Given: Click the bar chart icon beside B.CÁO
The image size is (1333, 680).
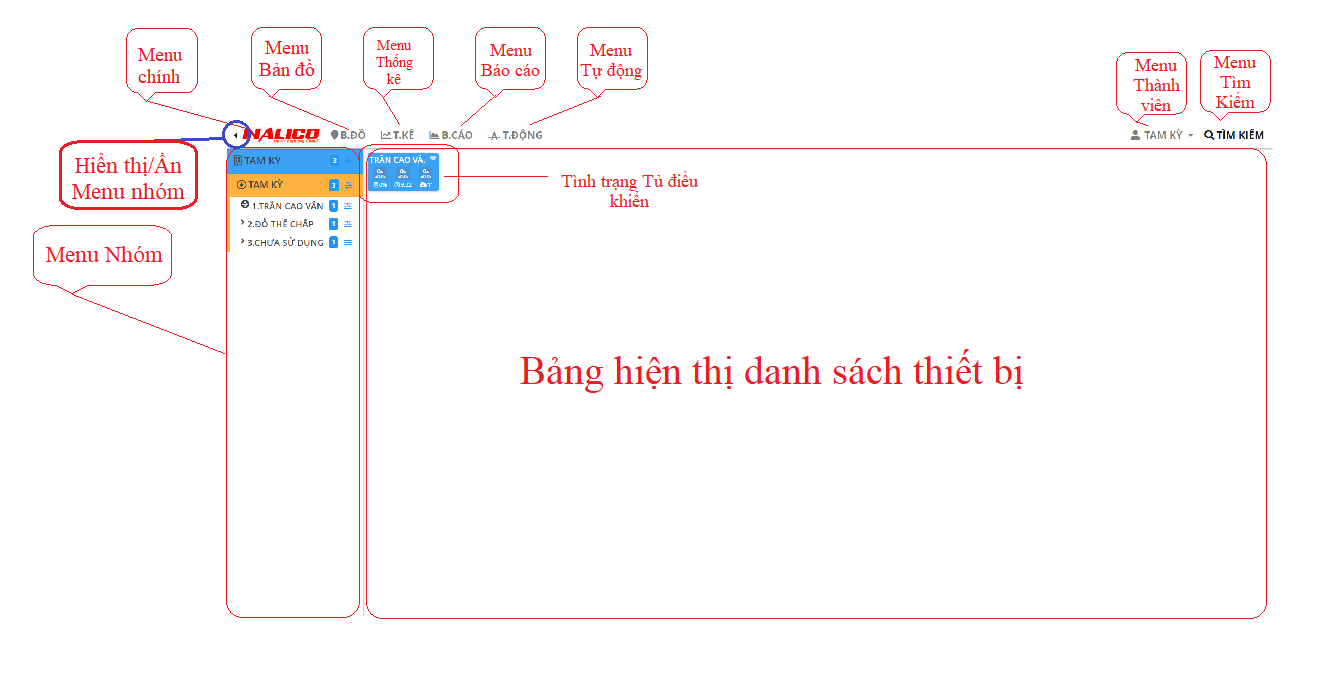Looking at the screenshot, I should click(433, 135).
